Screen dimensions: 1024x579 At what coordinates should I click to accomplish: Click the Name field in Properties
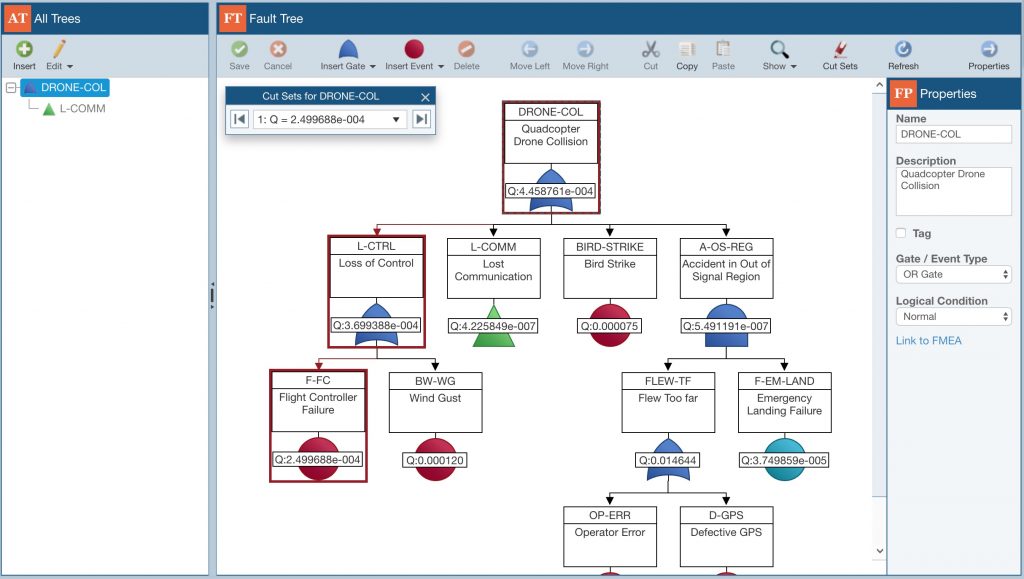pyautogui.click(x=953, y=134)
